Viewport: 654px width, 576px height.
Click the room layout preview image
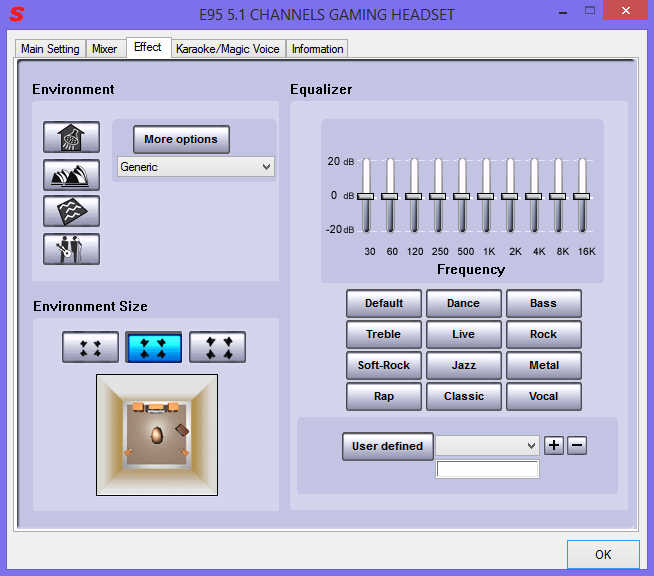tap(157, 435)
